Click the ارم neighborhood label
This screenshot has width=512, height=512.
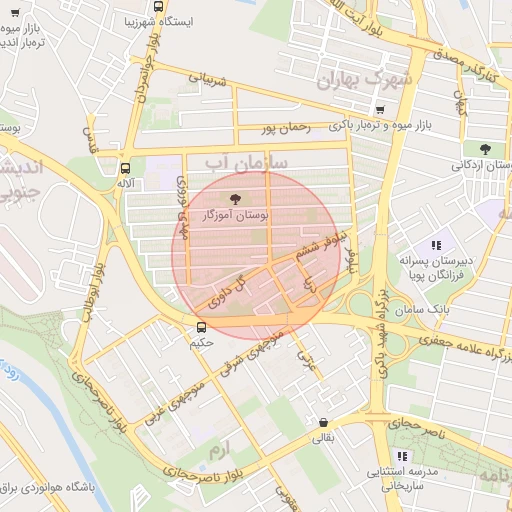(219, 451)
